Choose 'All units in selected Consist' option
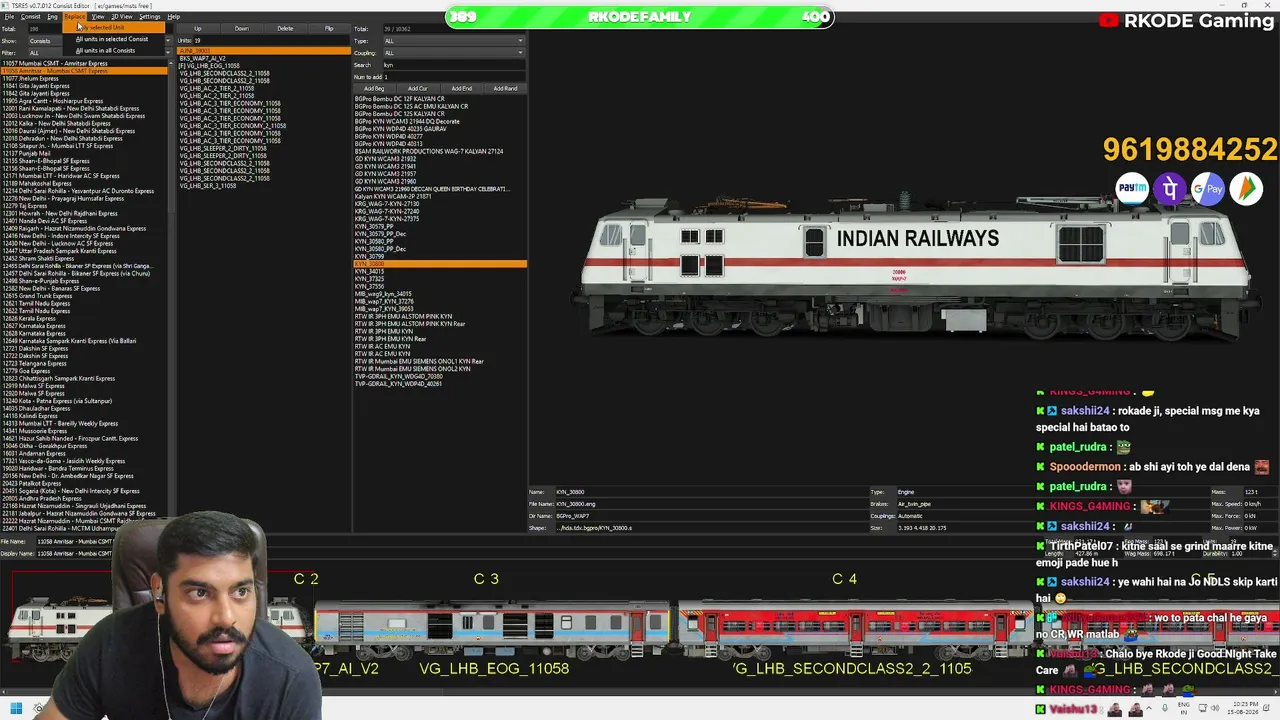1280x720 pixels. point(112,39)
